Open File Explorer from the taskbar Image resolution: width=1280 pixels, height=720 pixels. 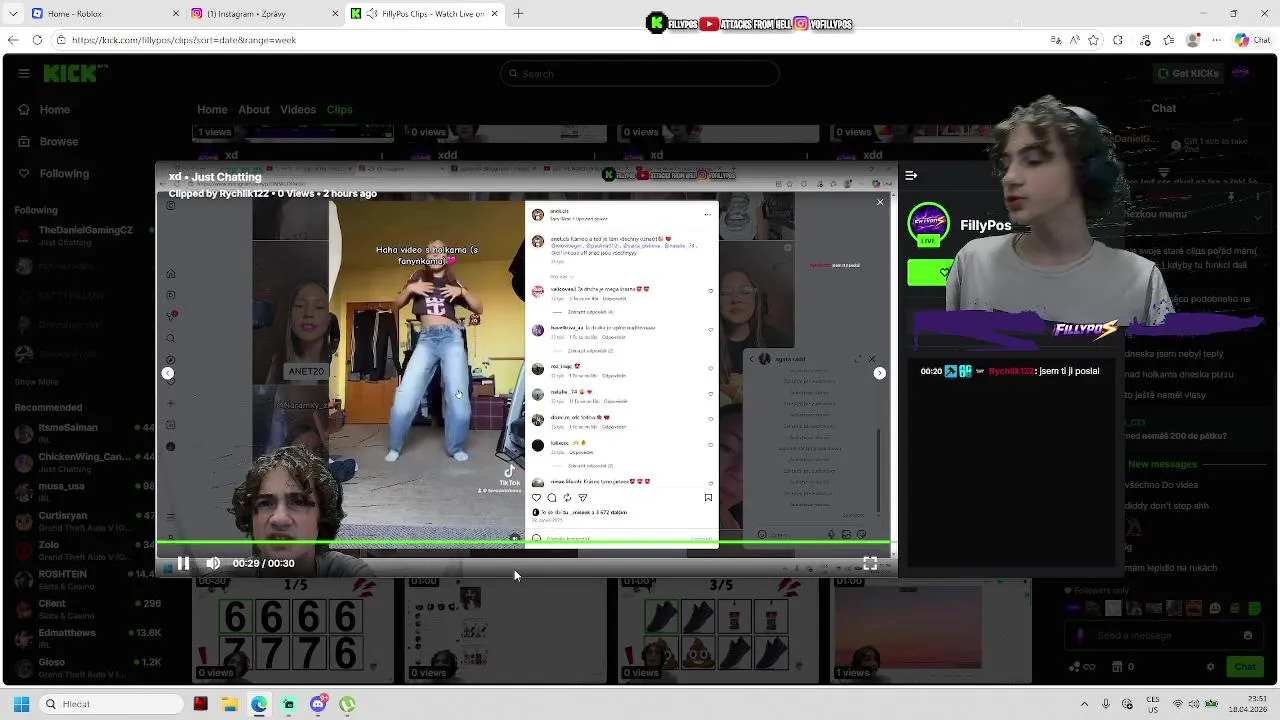[229, 704]
